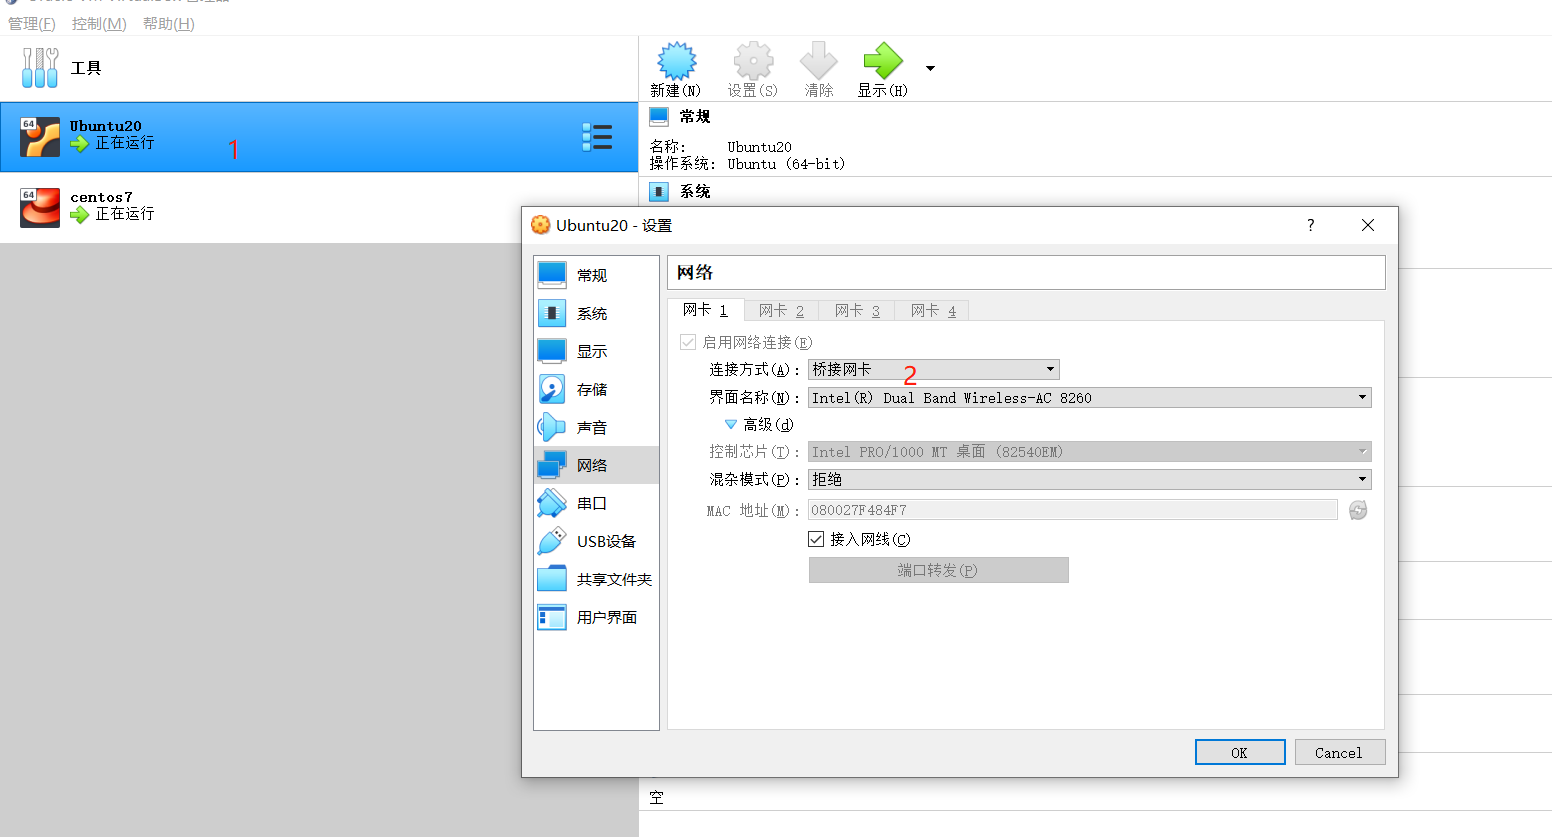Collapse the Advanced (高级) section triangle
The image size is (1552, 837).
click(x=731, y=424)
